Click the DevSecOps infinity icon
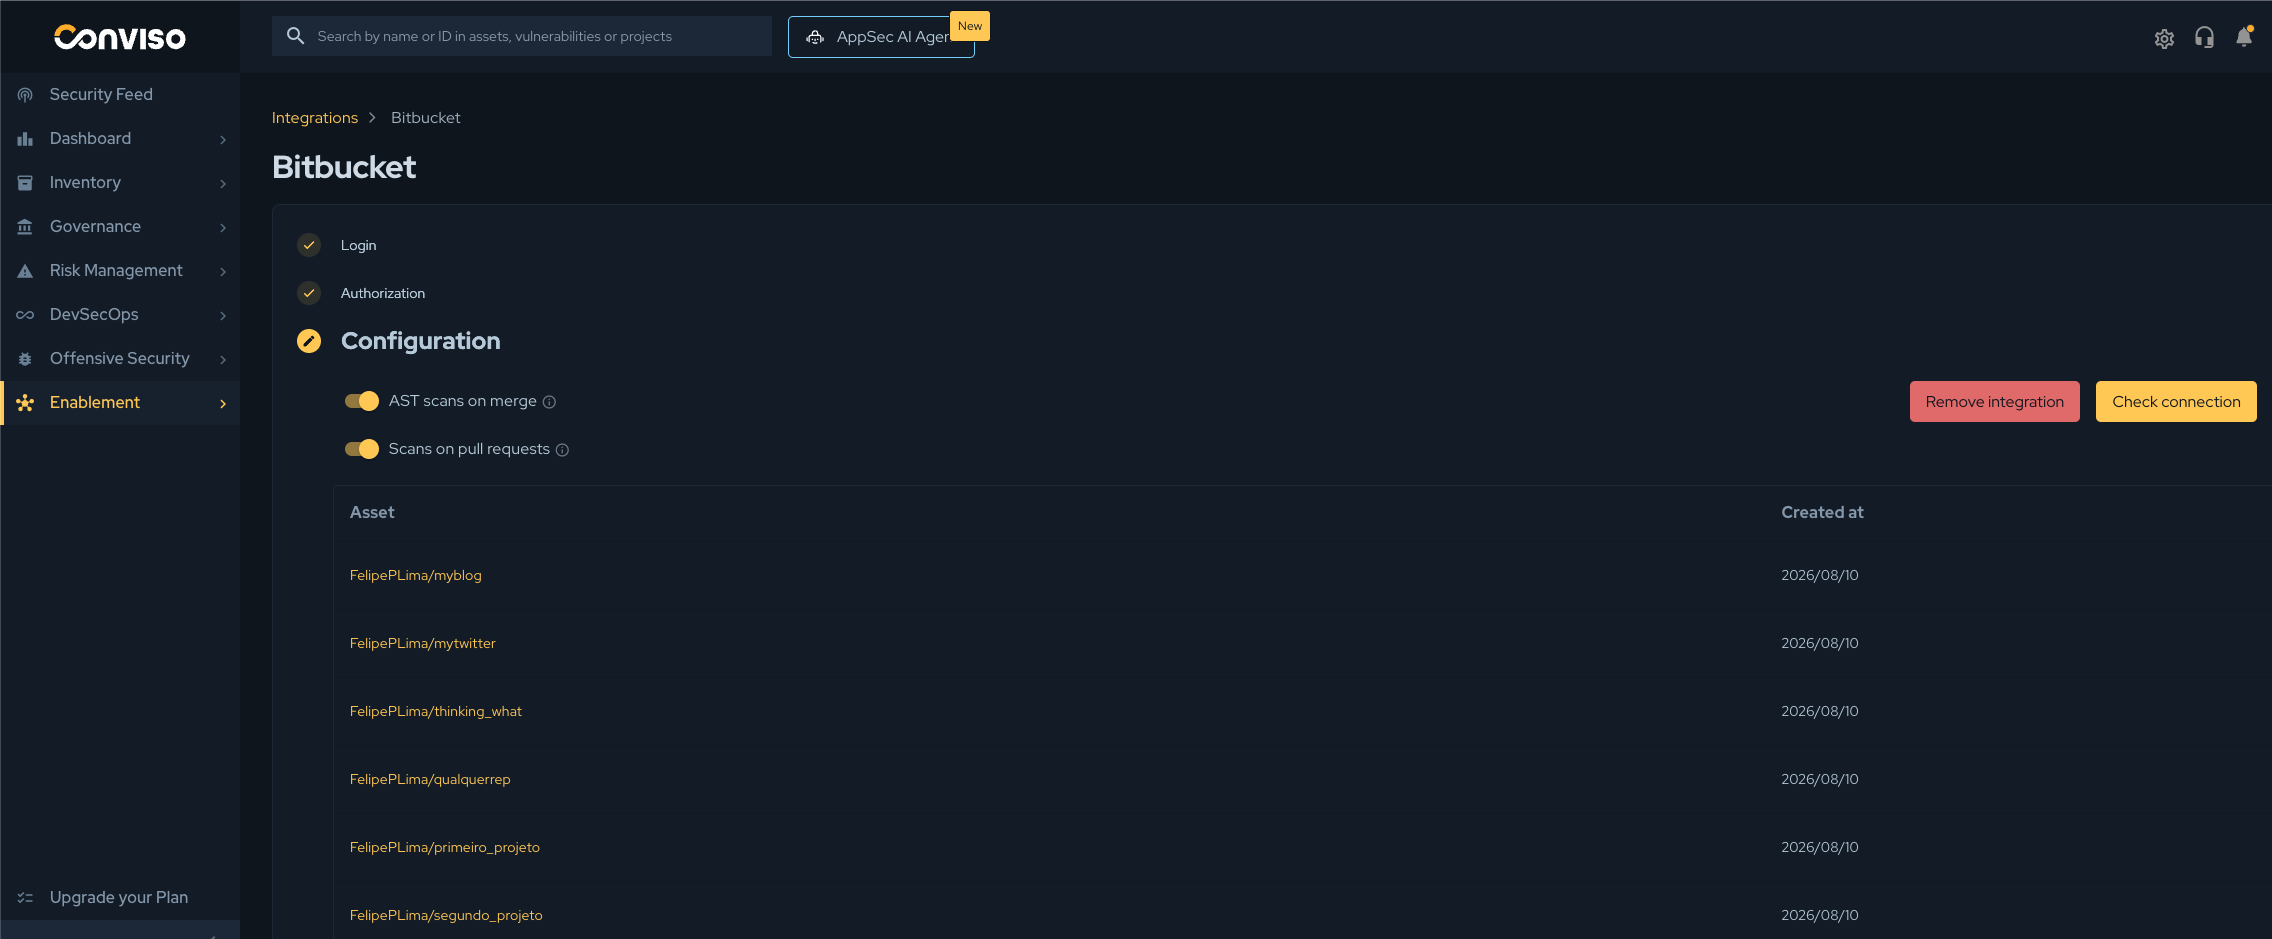 (25, 314)
